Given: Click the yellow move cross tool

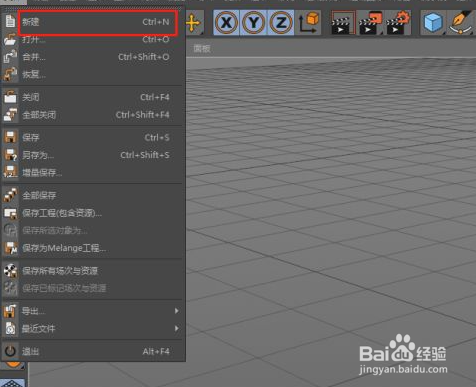Looking at the screenshot, I should click(193, 23).
